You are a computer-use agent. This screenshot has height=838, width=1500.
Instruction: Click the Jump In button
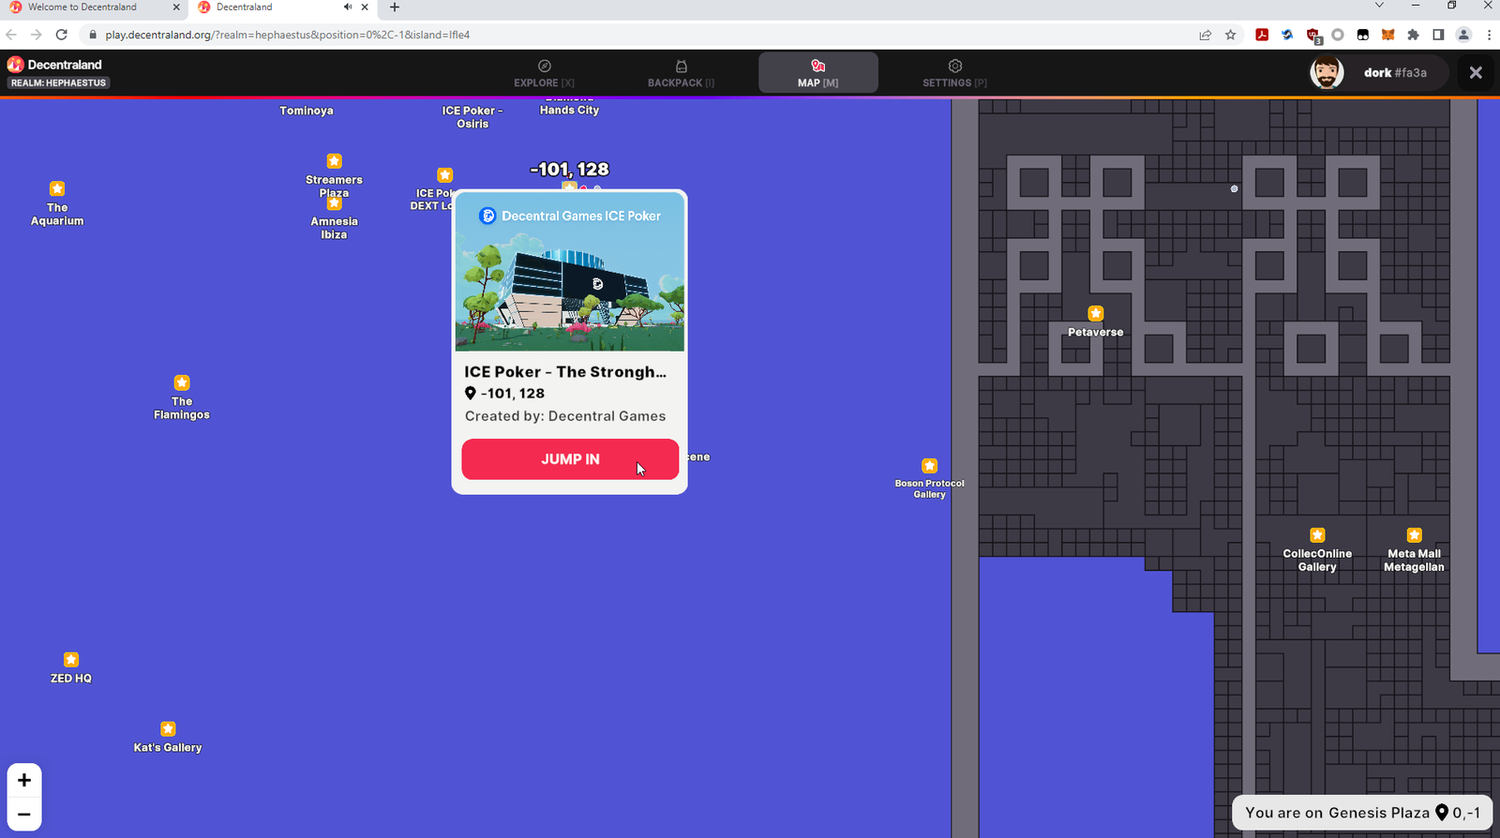click(x=570, y=459)
